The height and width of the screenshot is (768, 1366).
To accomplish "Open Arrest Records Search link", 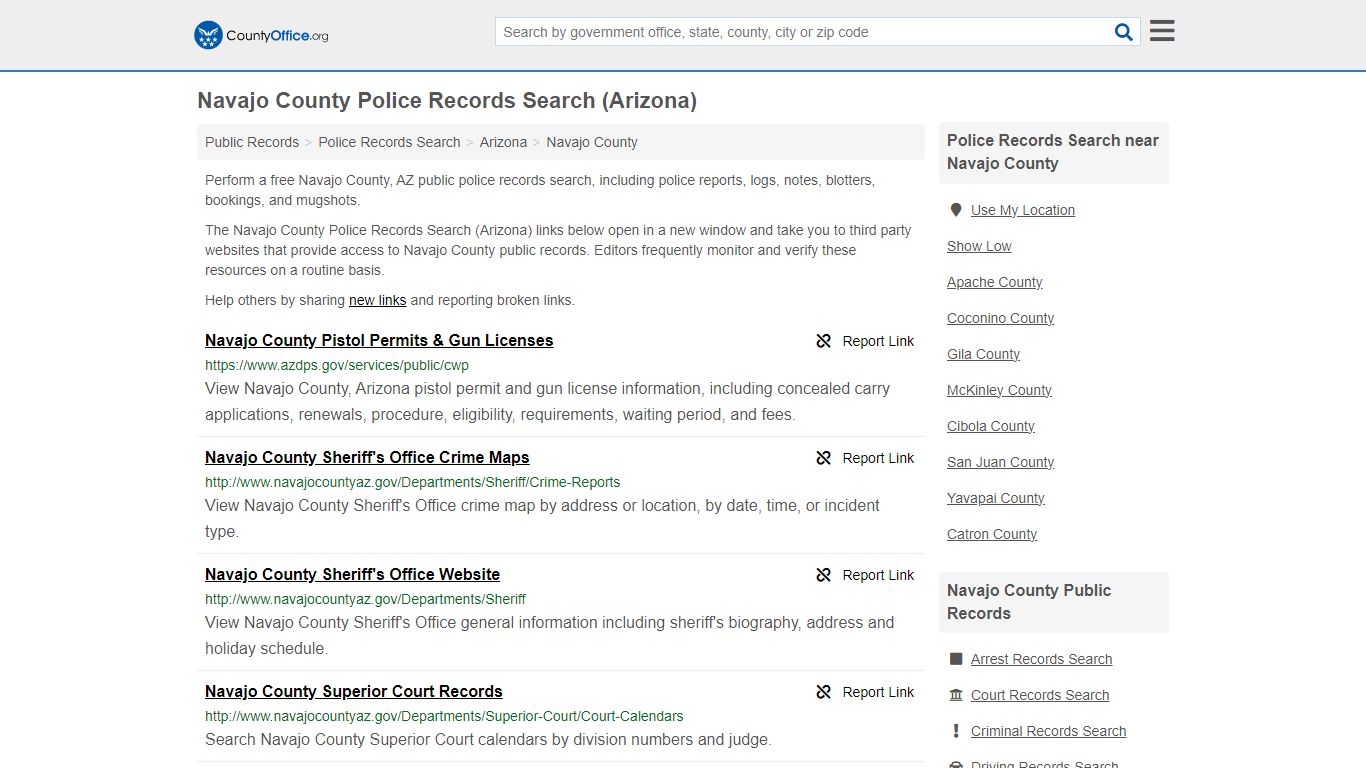I will tap(1042, 659).
